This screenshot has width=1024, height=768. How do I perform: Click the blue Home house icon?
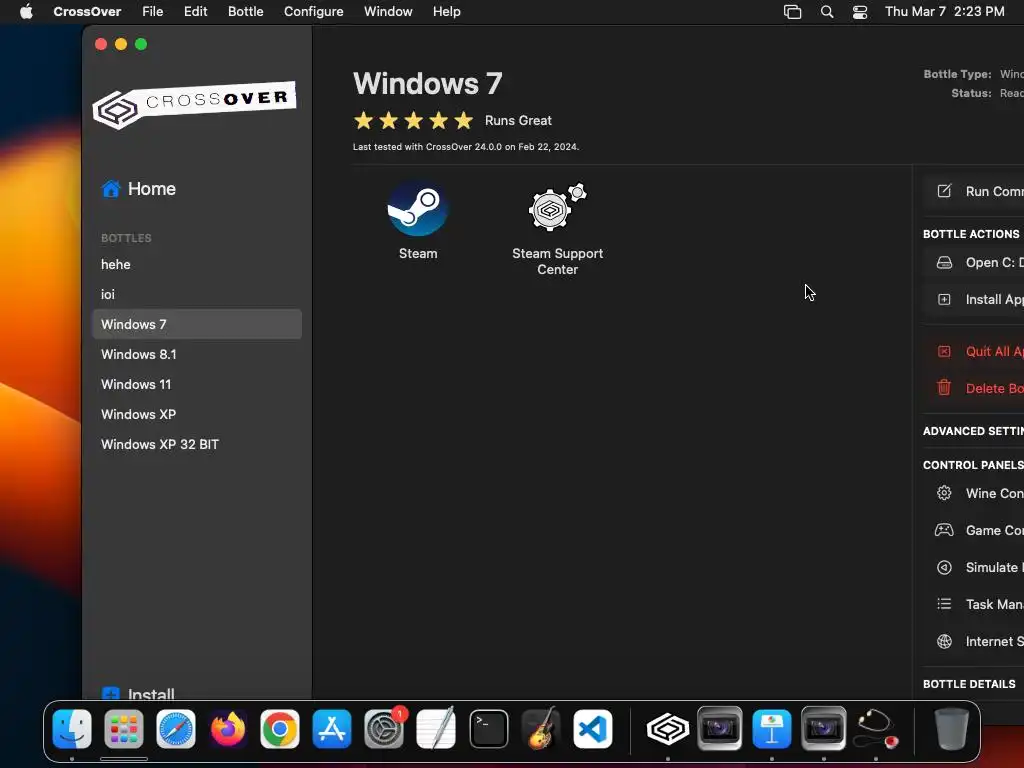coord(111,189)
